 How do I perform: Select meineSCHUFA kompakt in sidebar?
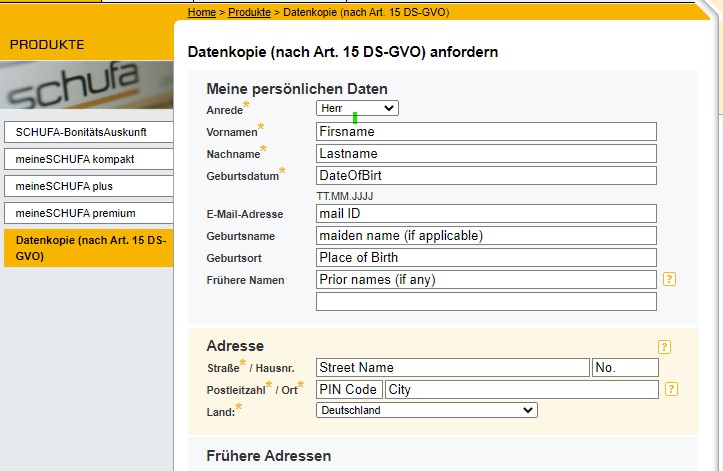point(87,159)
